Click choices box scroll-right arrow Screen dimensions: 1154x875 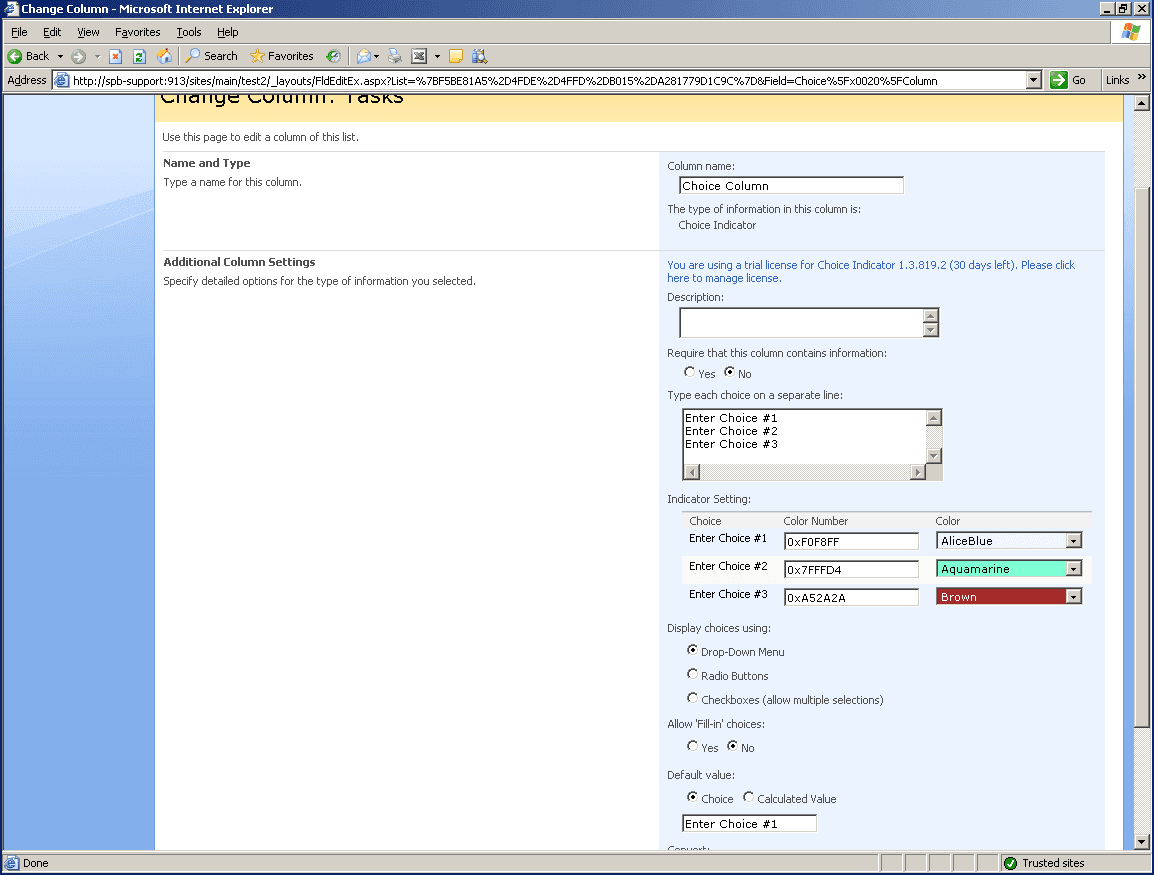[x=918, y=472]
